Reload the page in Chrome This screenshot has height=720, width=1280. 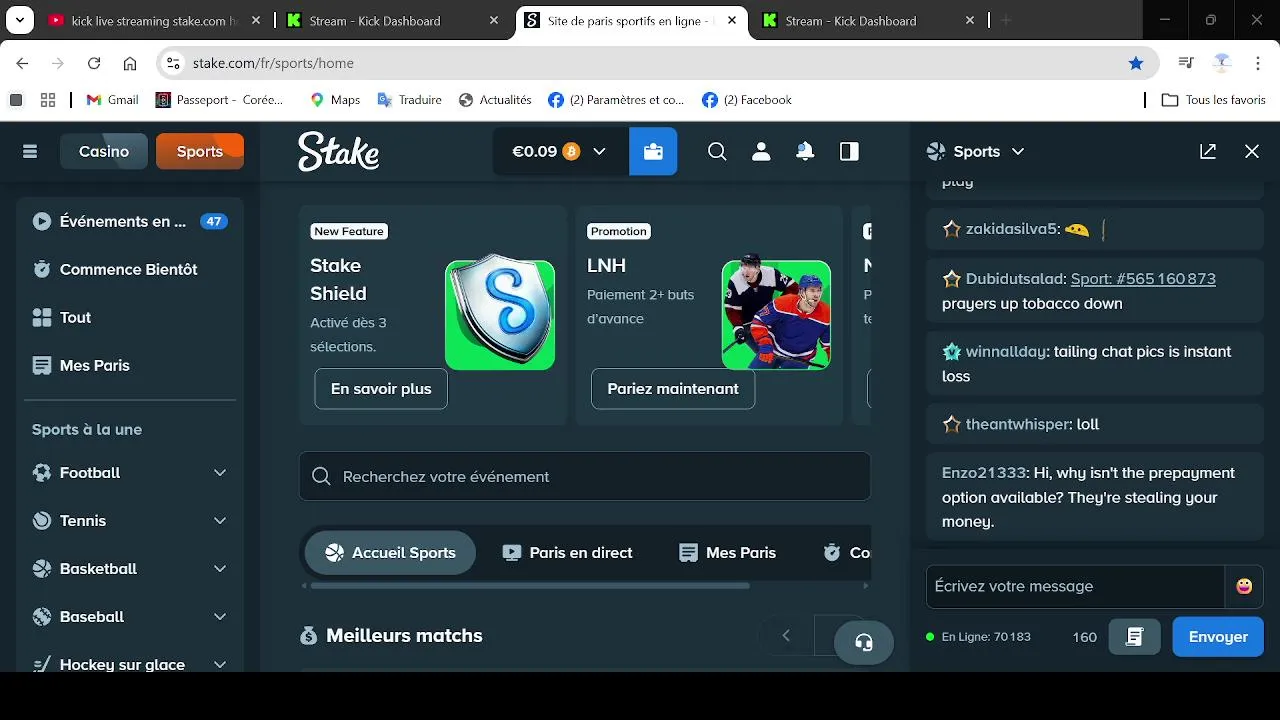(x=94, y=63)
